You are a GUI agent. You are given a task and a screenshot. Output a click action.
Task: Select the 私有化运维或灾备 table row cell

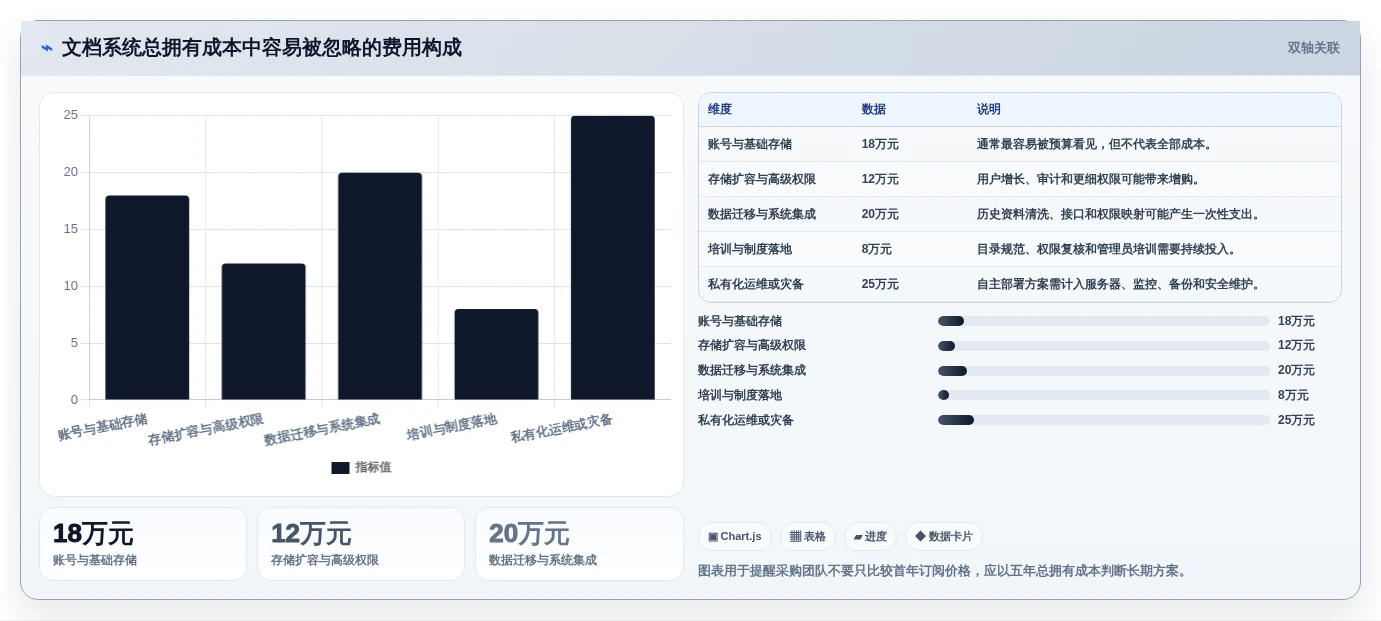(x=756, y=284)
